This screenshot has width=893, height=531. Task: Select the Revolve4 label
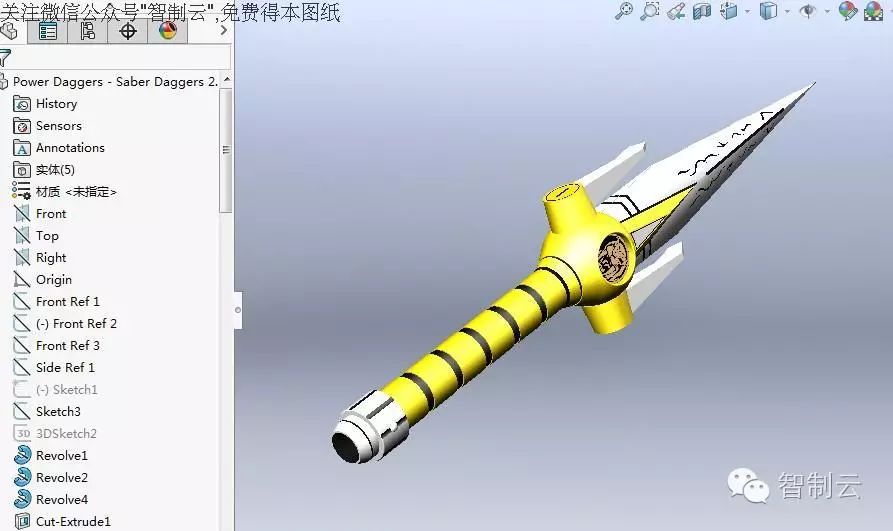point(62,500)
